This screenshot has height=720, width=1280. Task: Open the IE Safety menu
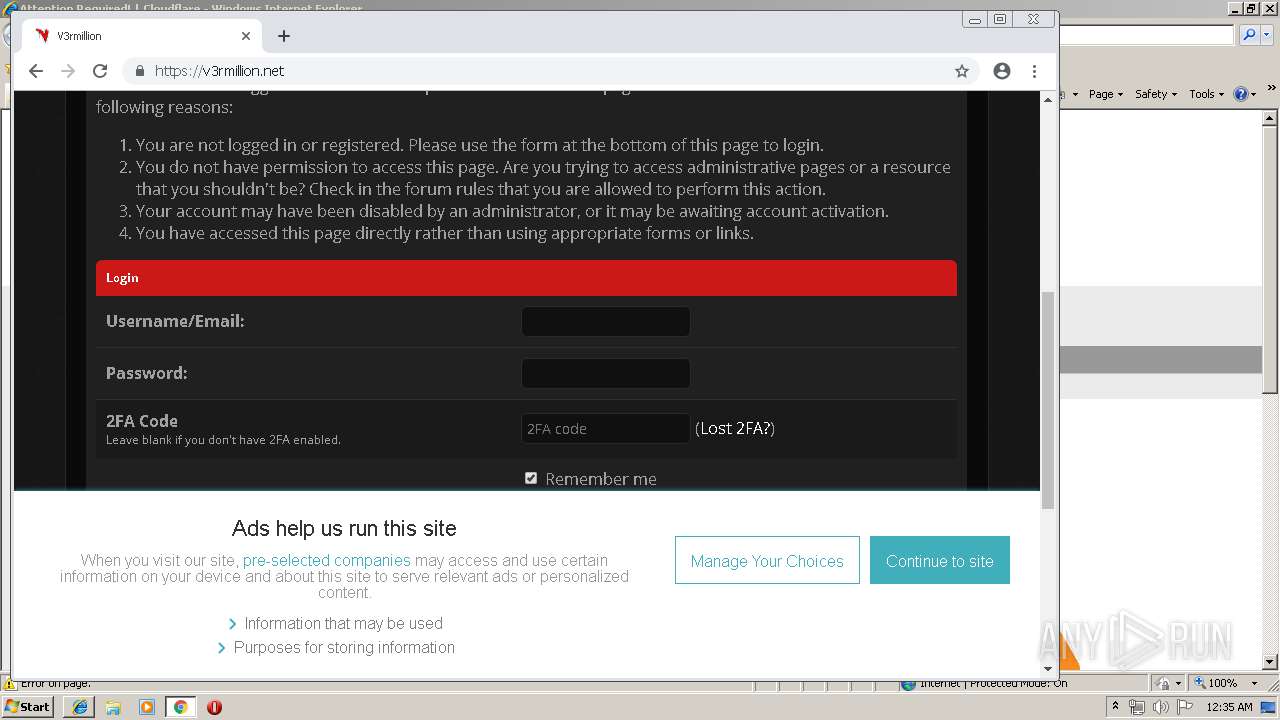1156,94
